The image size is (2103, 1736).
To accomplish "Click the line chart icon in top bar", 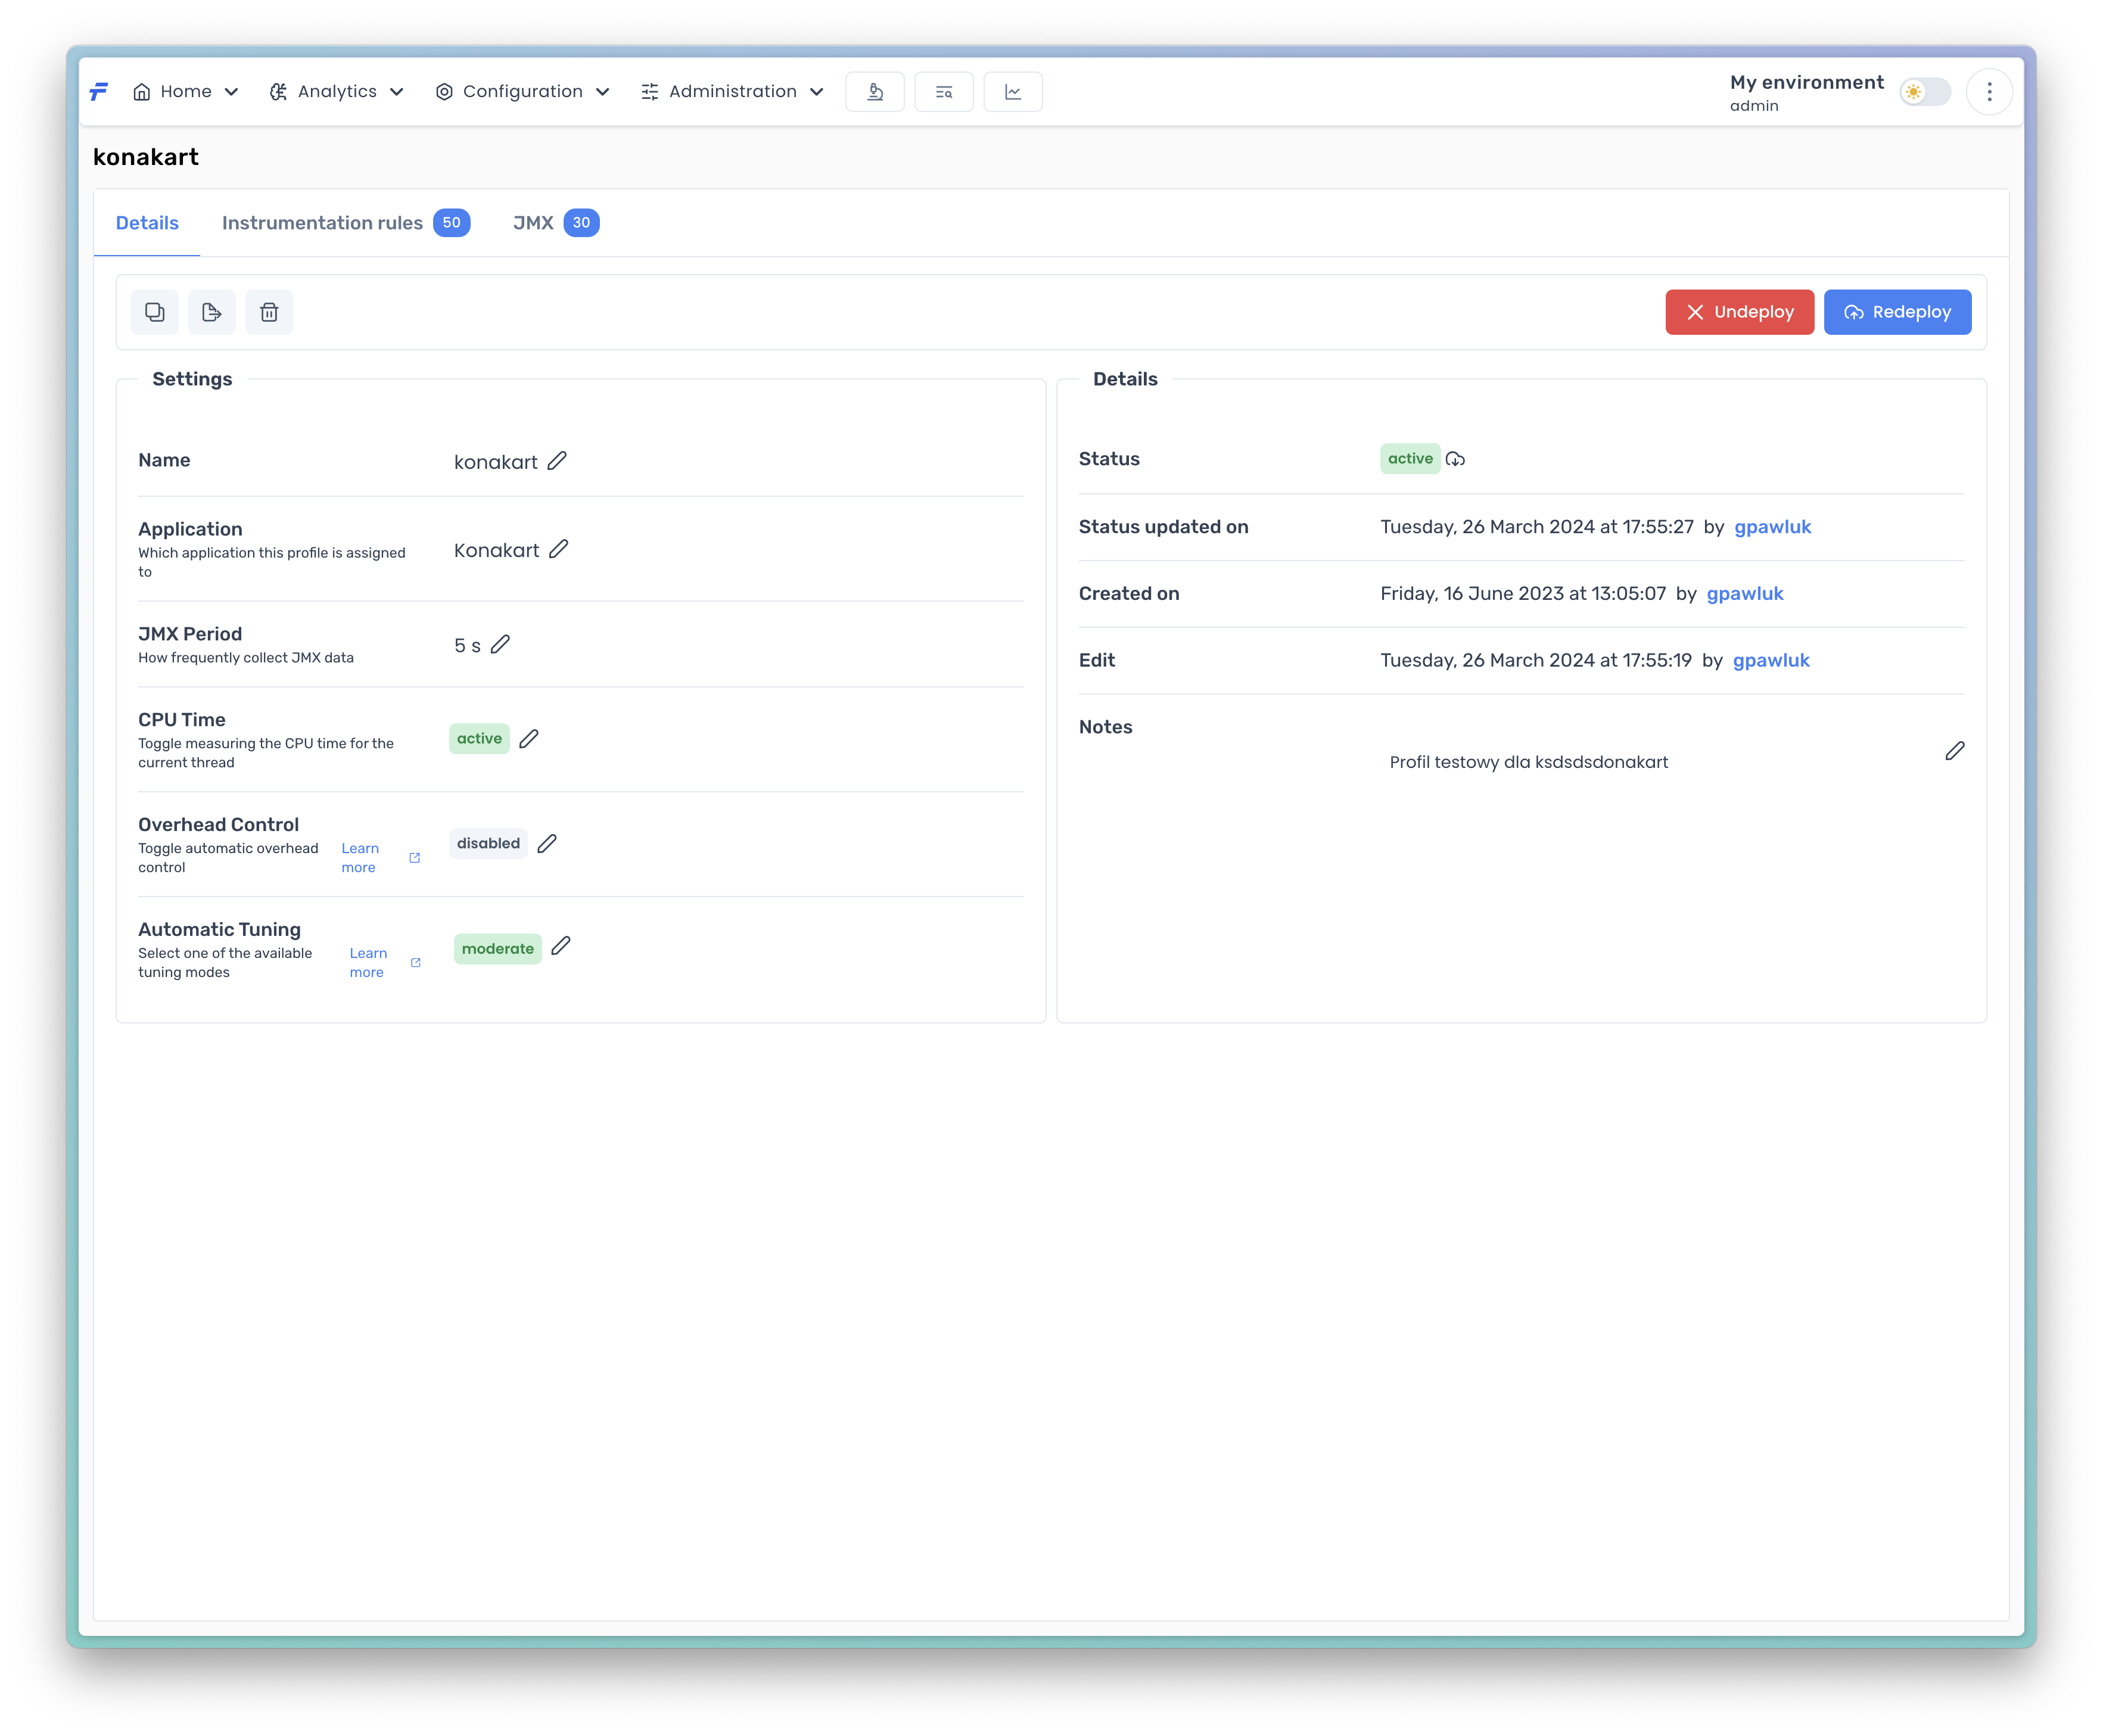I will 1013,92.
